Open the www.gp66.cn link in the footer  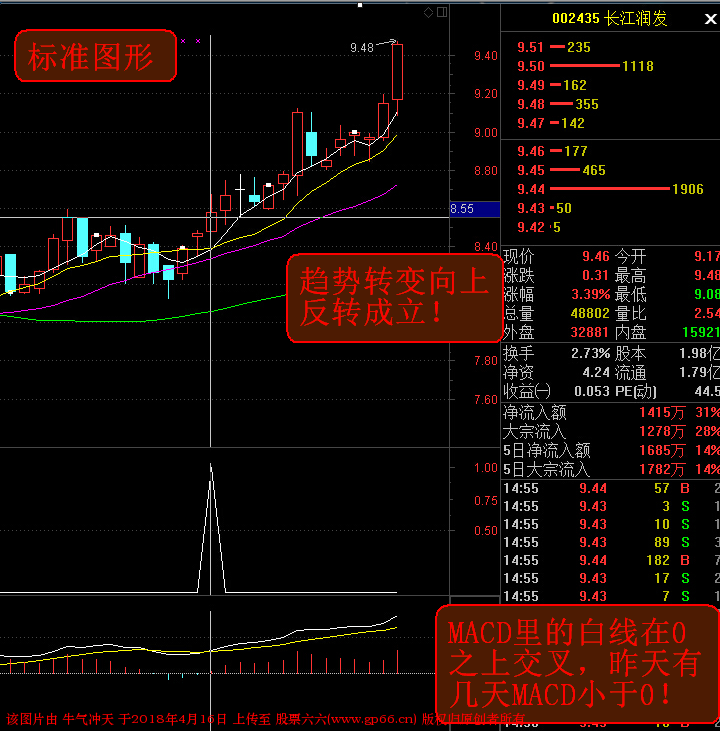click(x=360, y=719)
